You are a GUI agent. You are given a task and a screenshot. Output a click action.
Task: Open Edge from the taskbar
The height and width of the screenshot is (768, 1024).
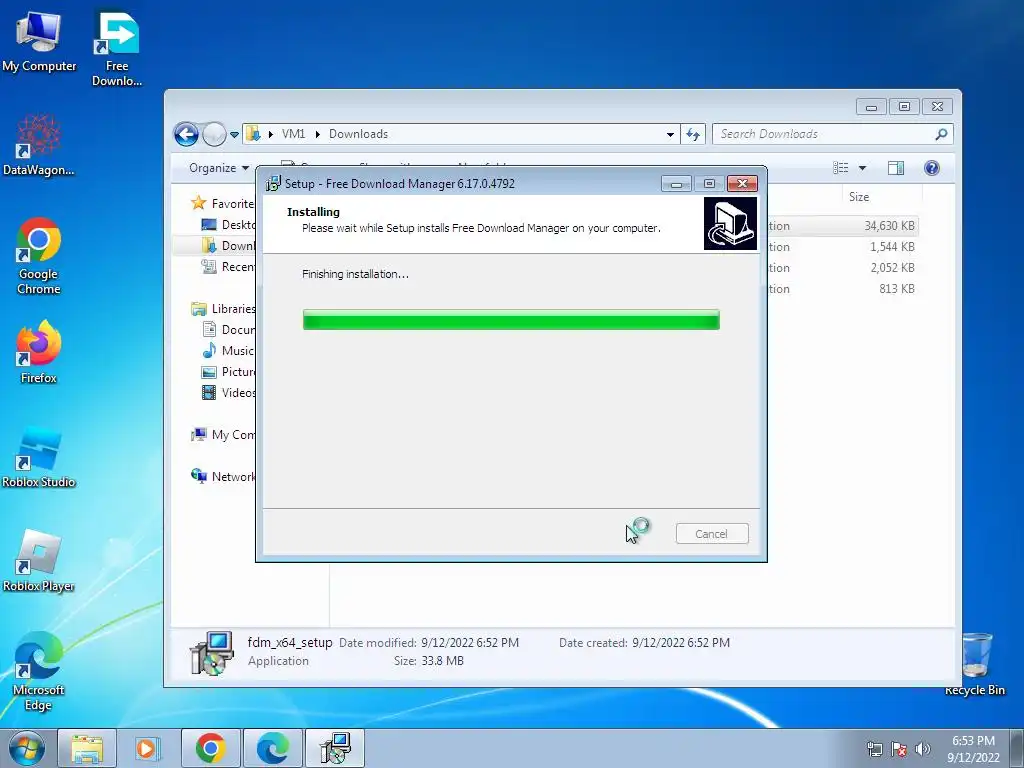coord(272,748)
